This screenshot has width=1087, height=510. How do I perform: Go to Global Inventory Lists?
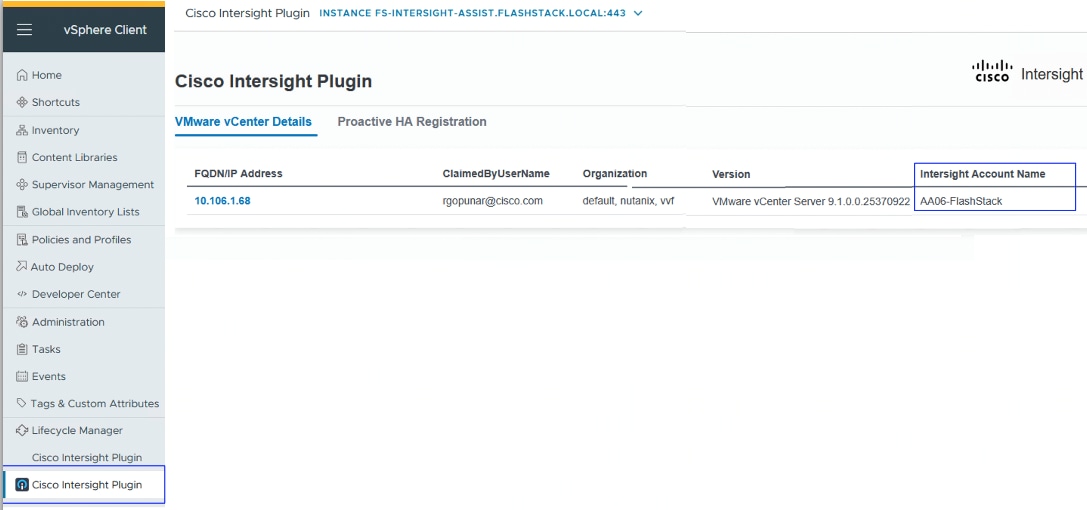pos(85,212)
